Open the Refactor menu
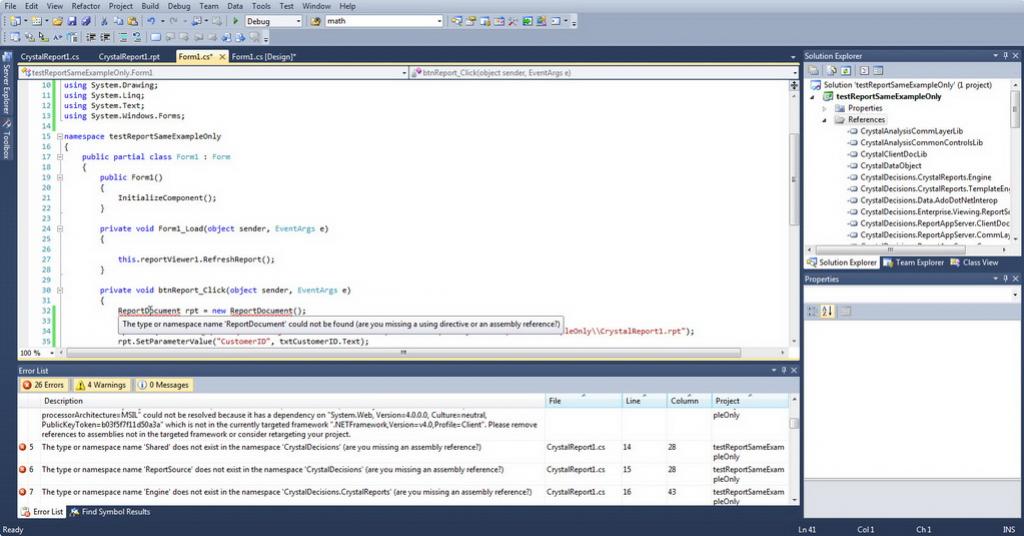Screen dimensions: 1024x536 click(x=86, y=6)
